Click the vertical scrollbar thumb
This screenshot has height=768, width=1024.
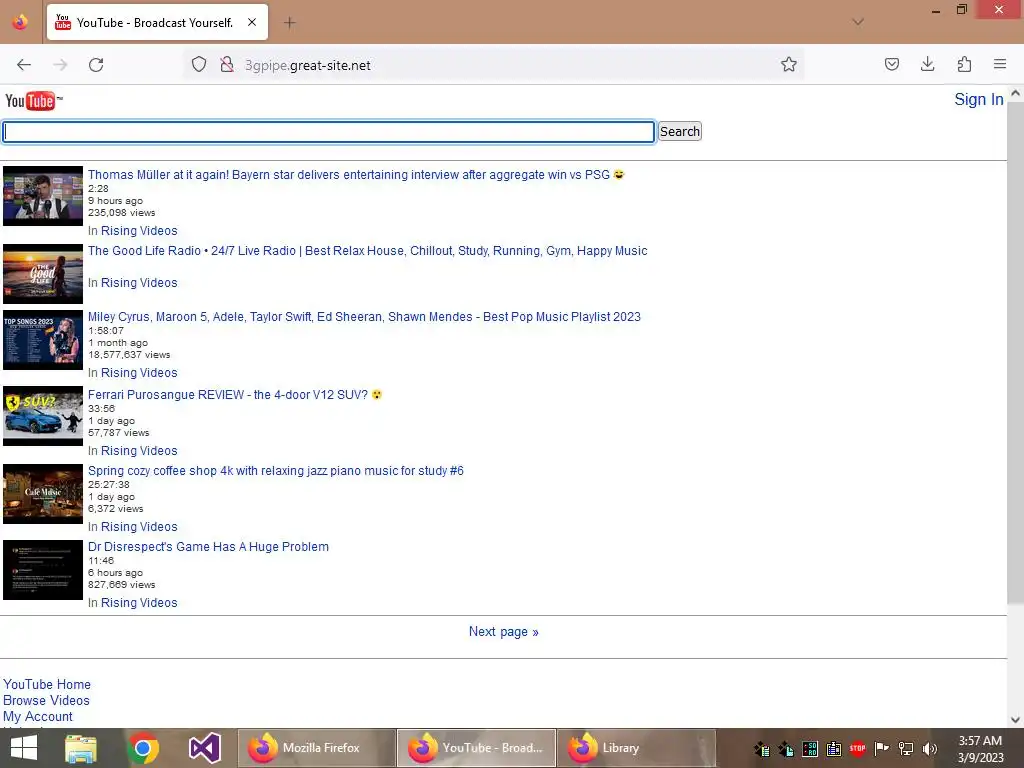[1015, 353]
